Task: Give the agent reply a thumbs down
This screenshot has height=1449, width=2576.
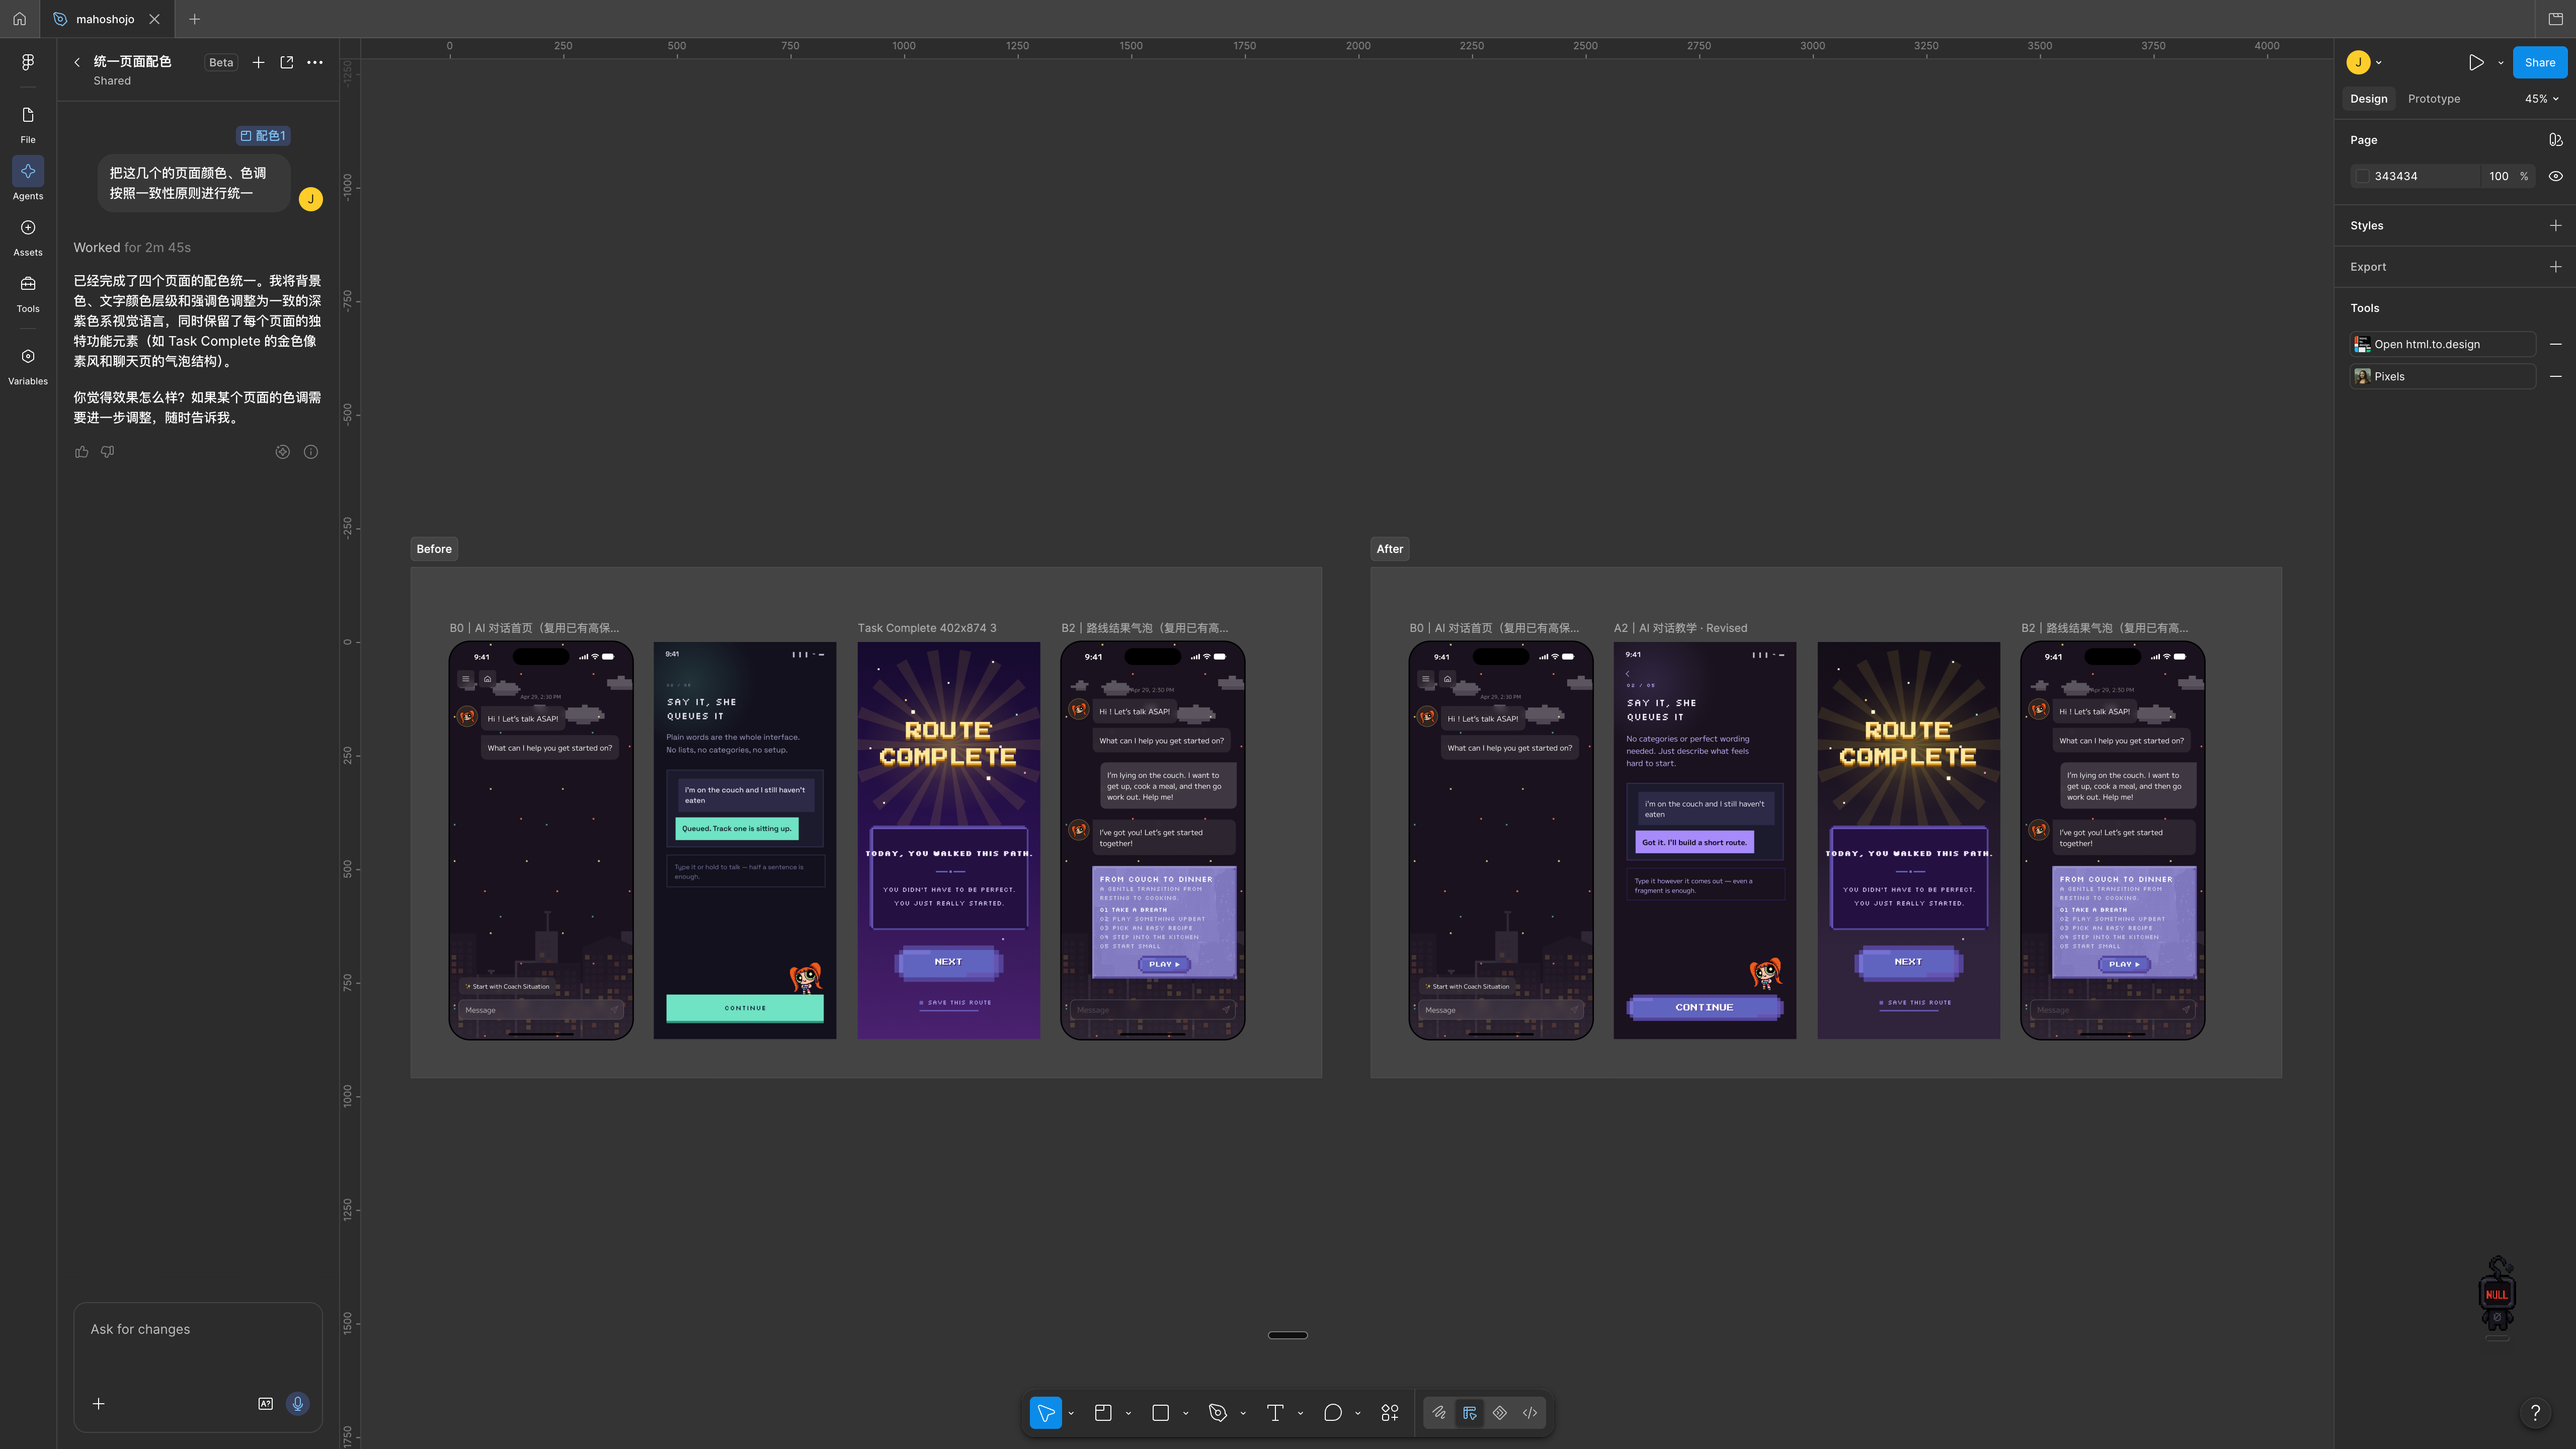Action: tap(108, 452)
